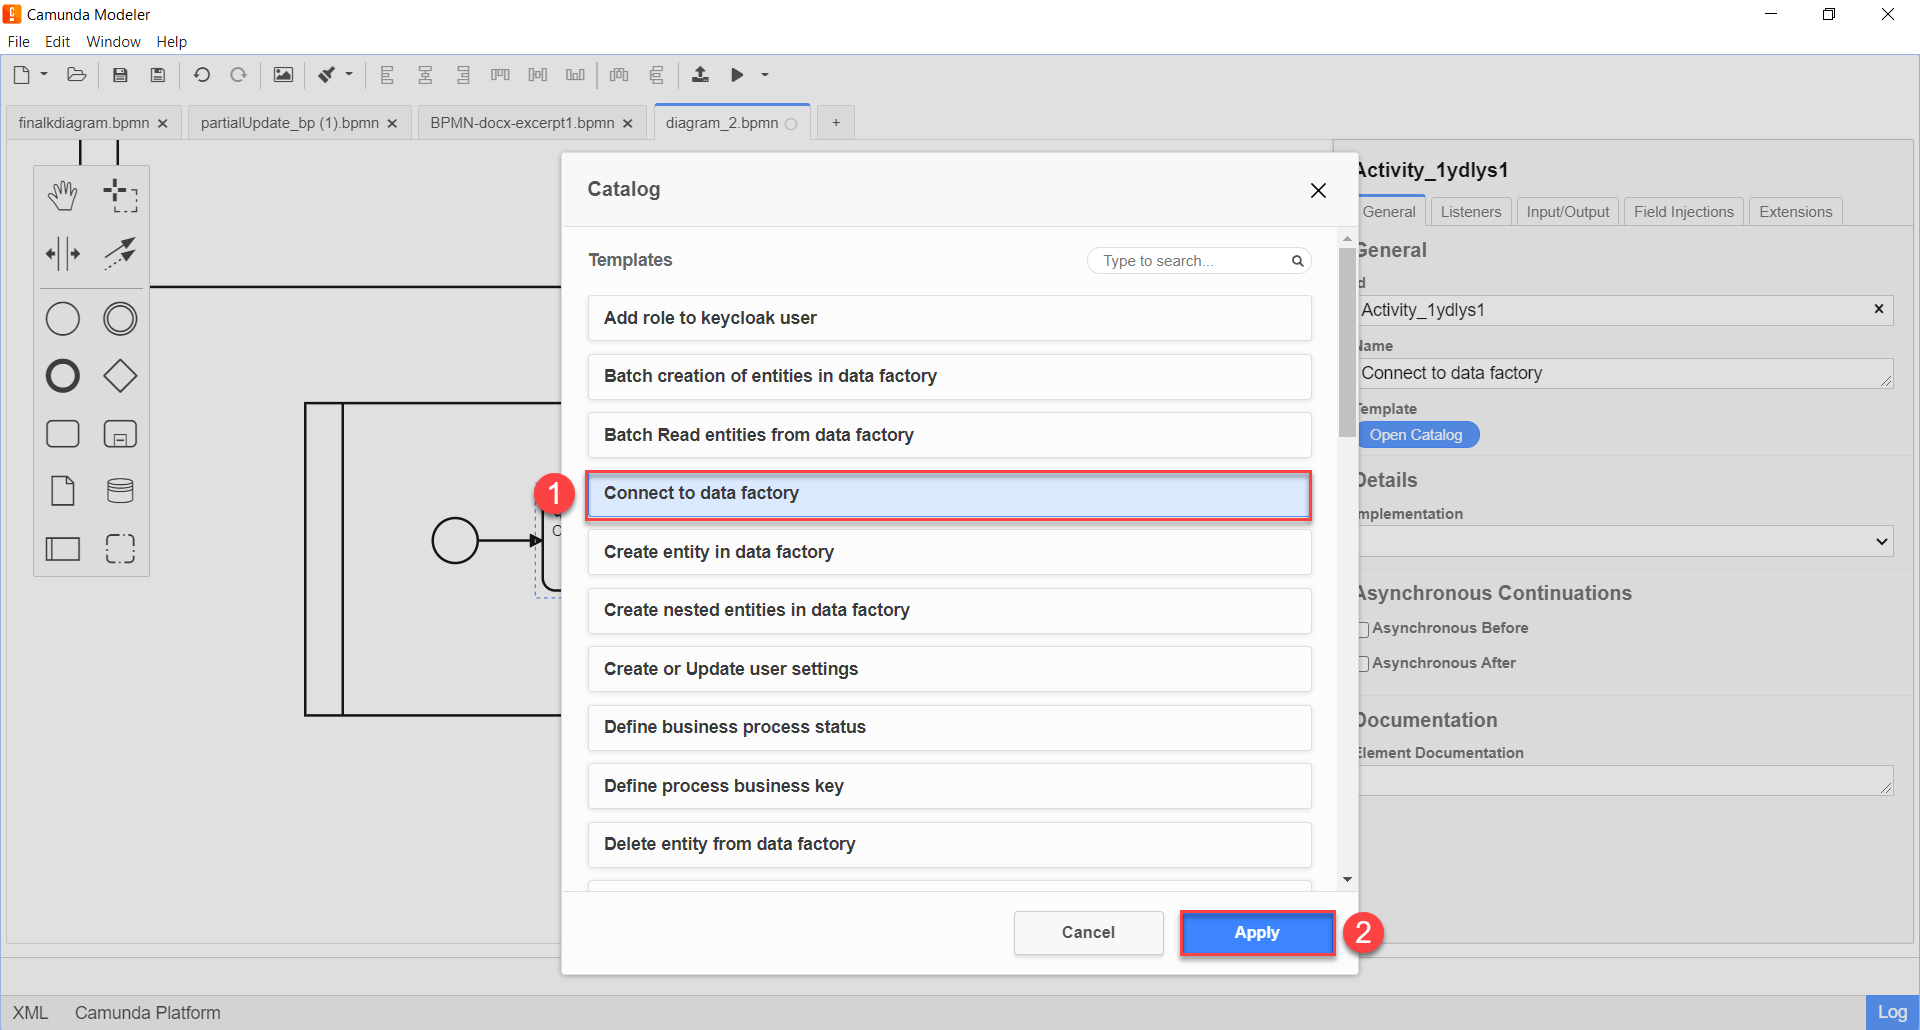Expand the color picker dropdown arrow
Image resolution: width=1920 pixels, height=1030 pixels.
point(349,74)
